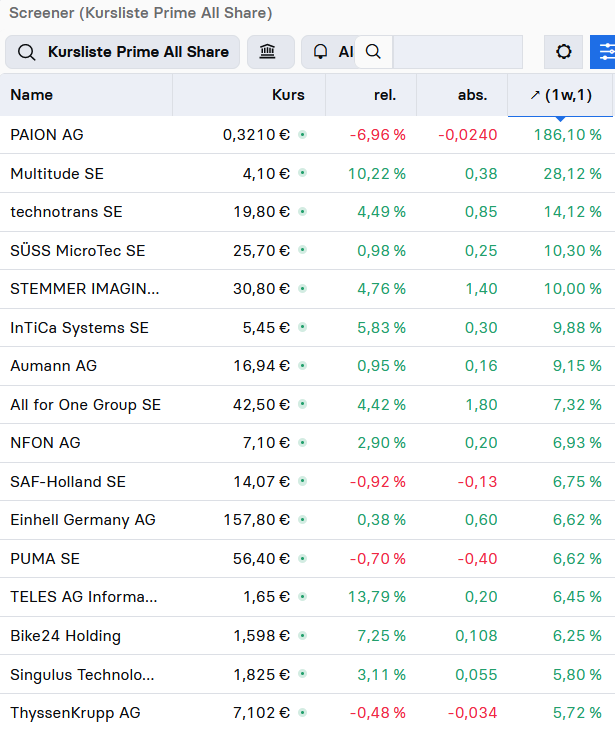Click the magnifier in Kursliste Prime All Share

(x=26, y=52)
